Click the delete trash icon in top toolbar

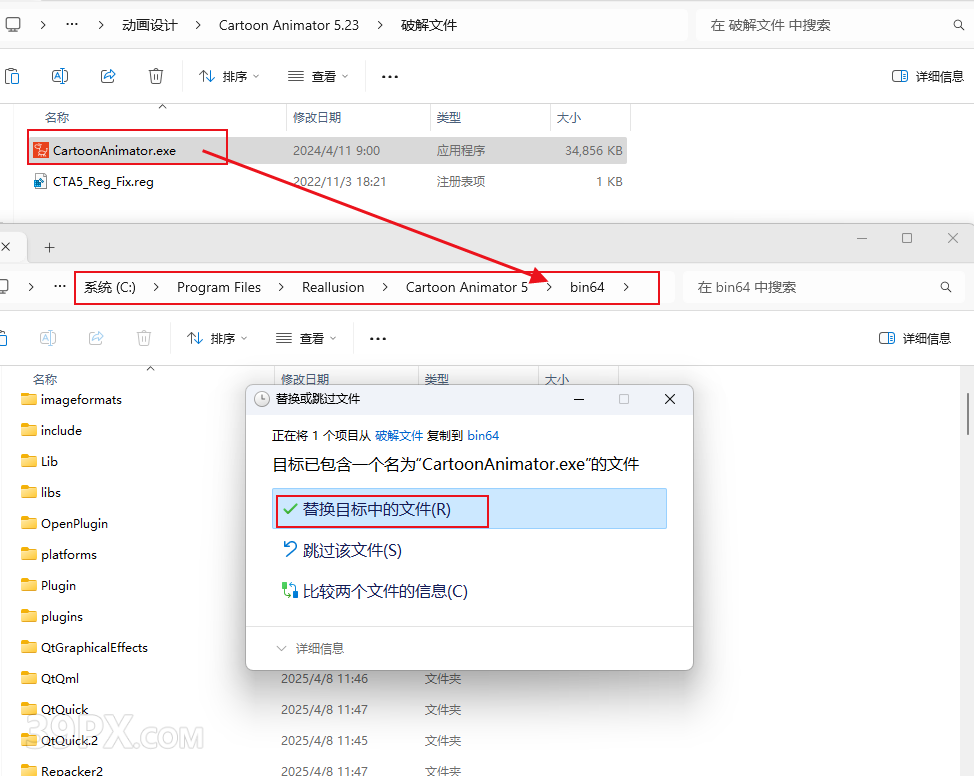click(156, 76)
